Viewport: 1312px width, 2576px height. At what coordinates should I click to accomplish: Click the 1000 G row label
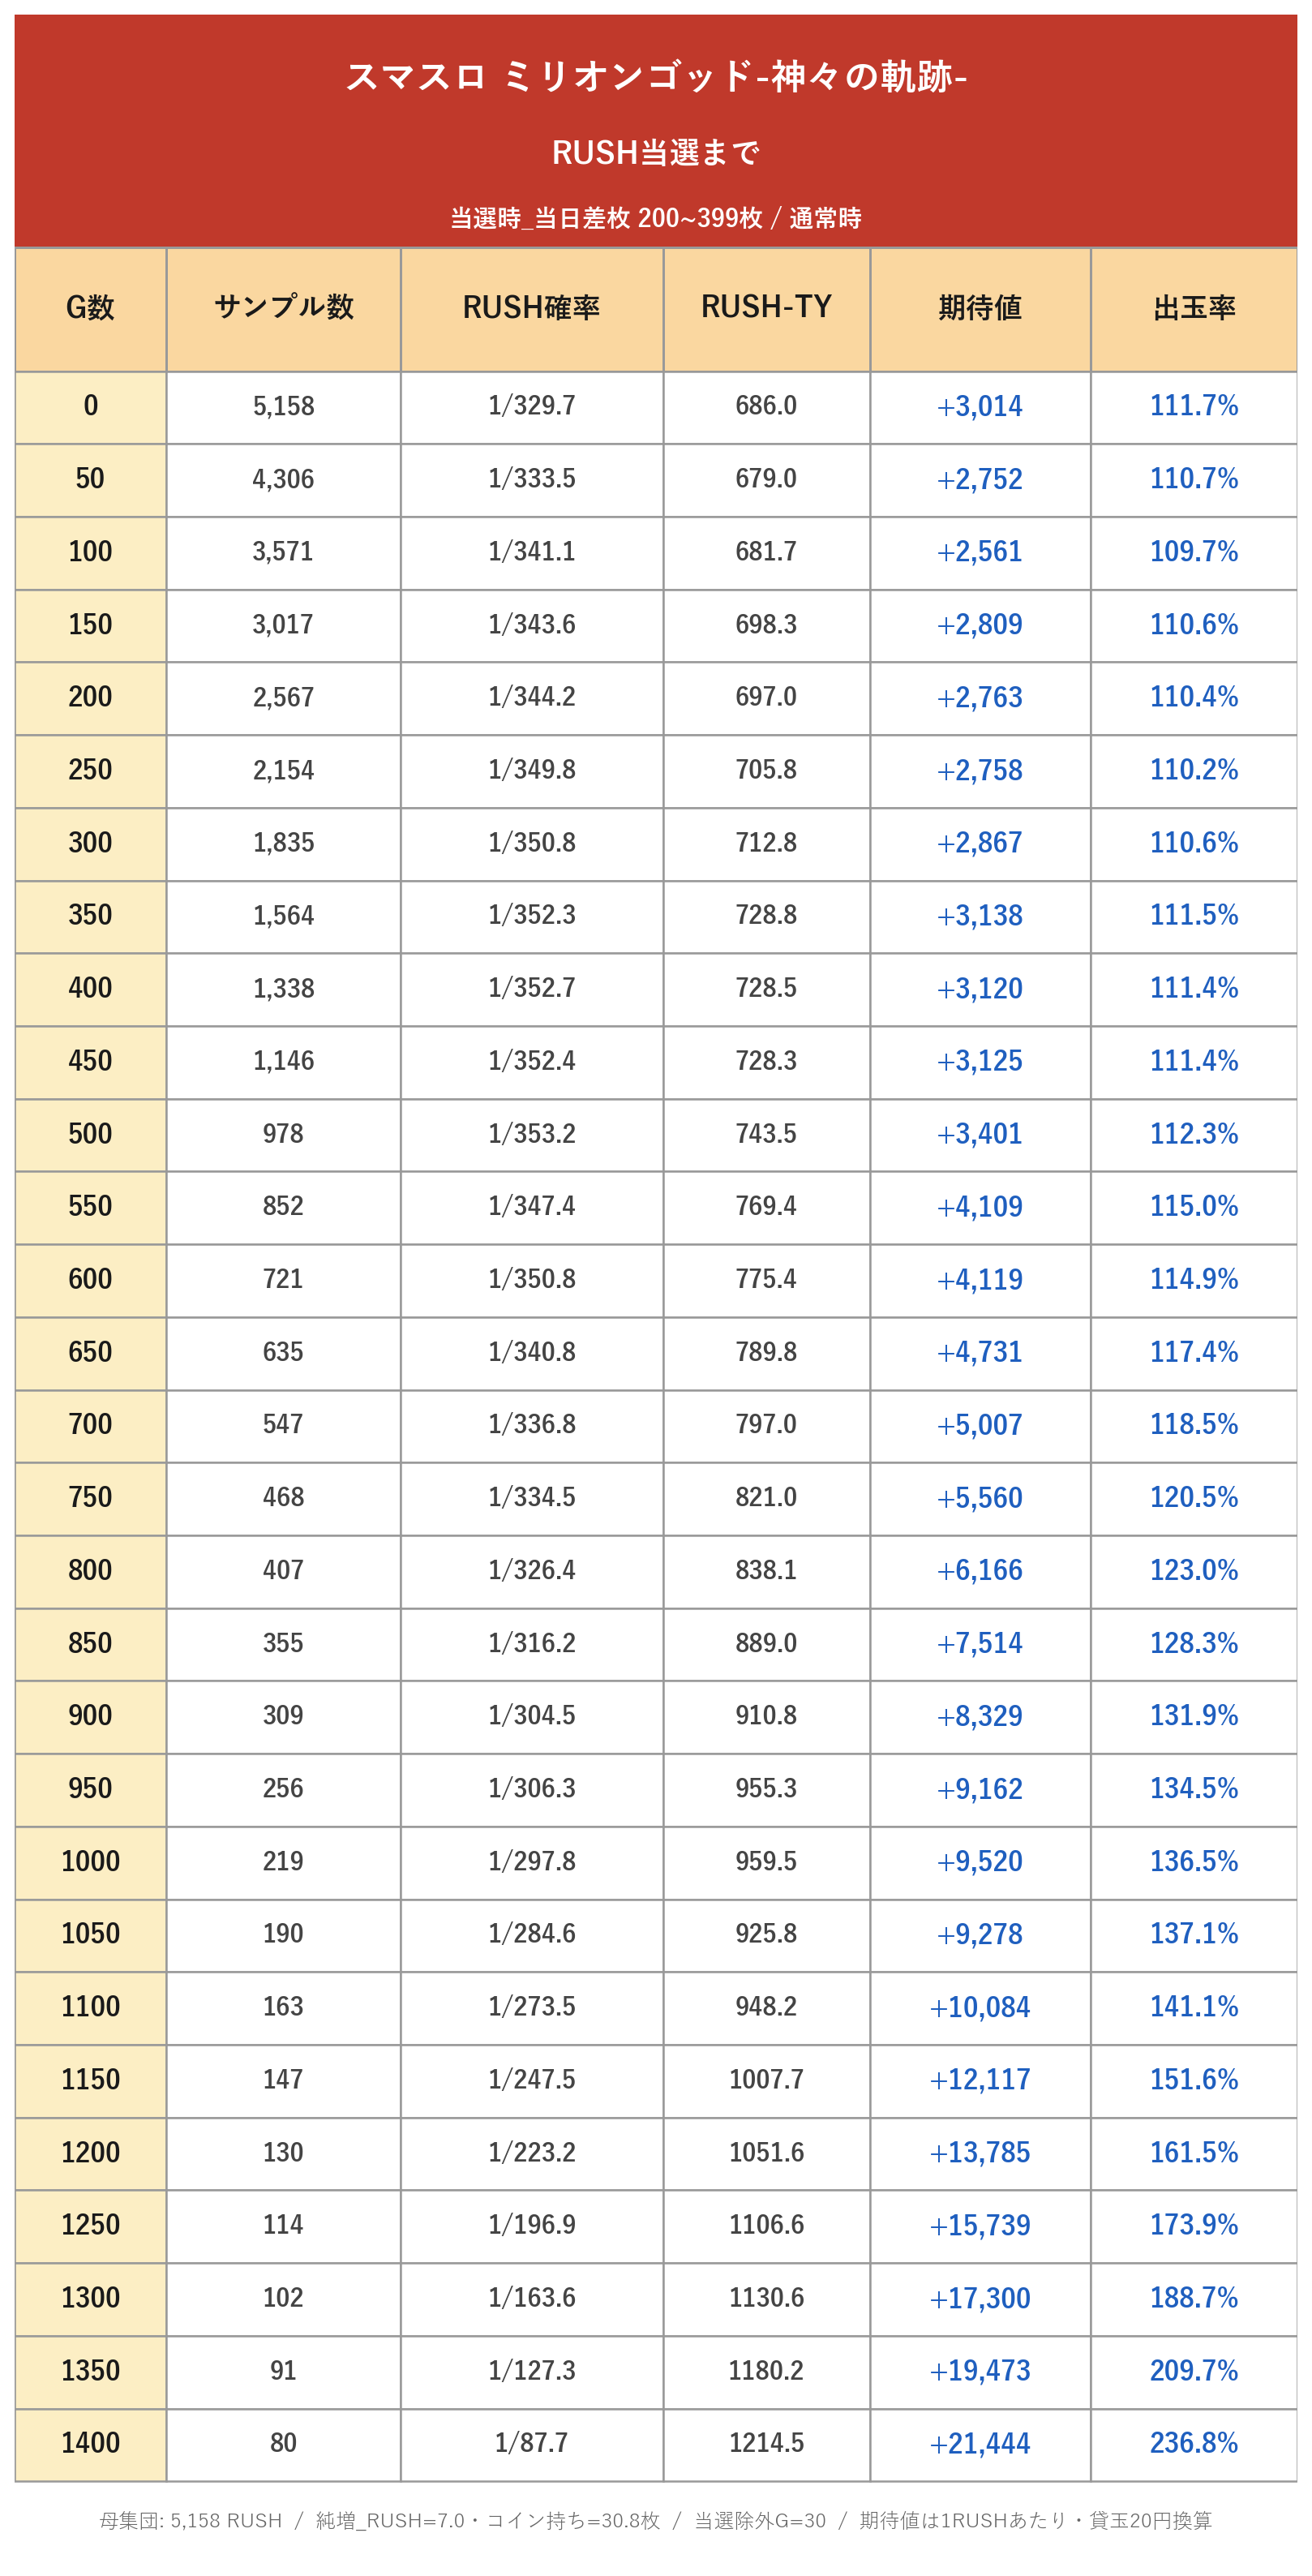pyautogui.click(x=90, y=1862)
